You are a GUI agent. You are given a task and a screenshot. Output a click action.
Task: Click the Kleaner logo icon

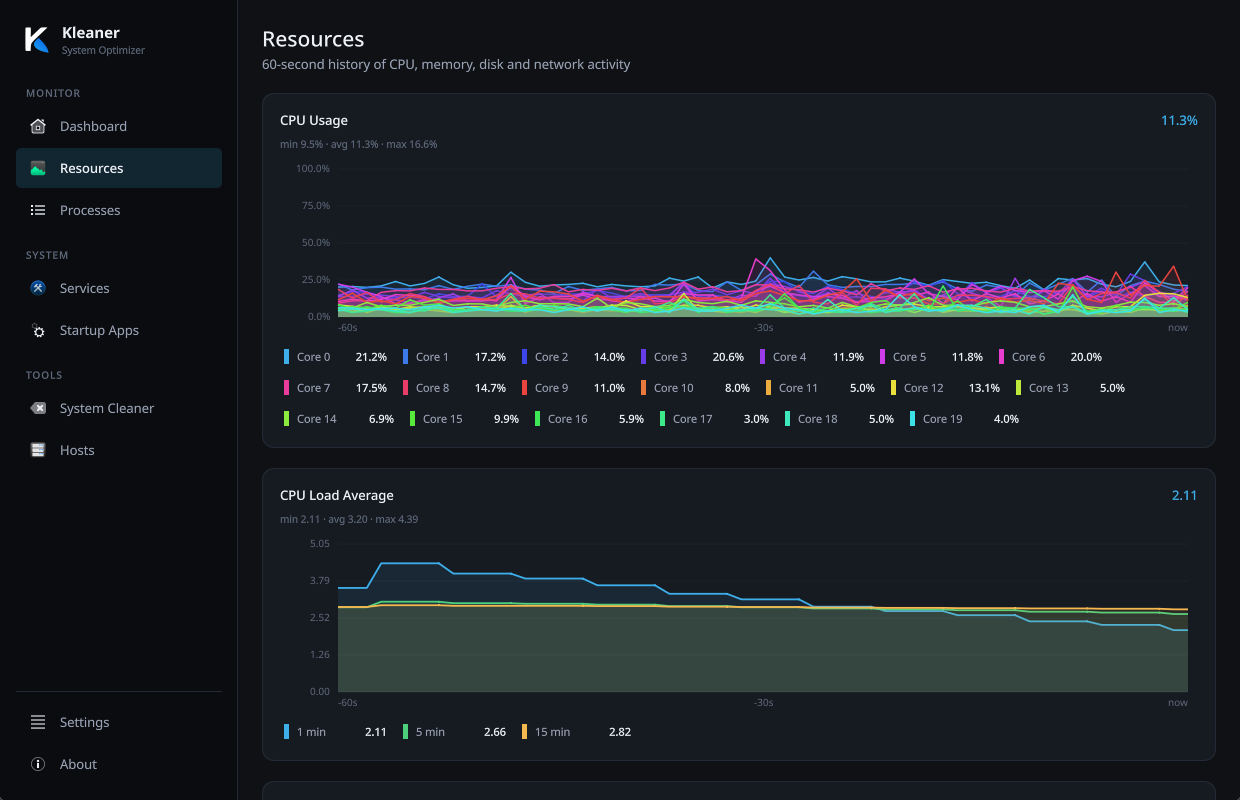(x=37, y=39)
